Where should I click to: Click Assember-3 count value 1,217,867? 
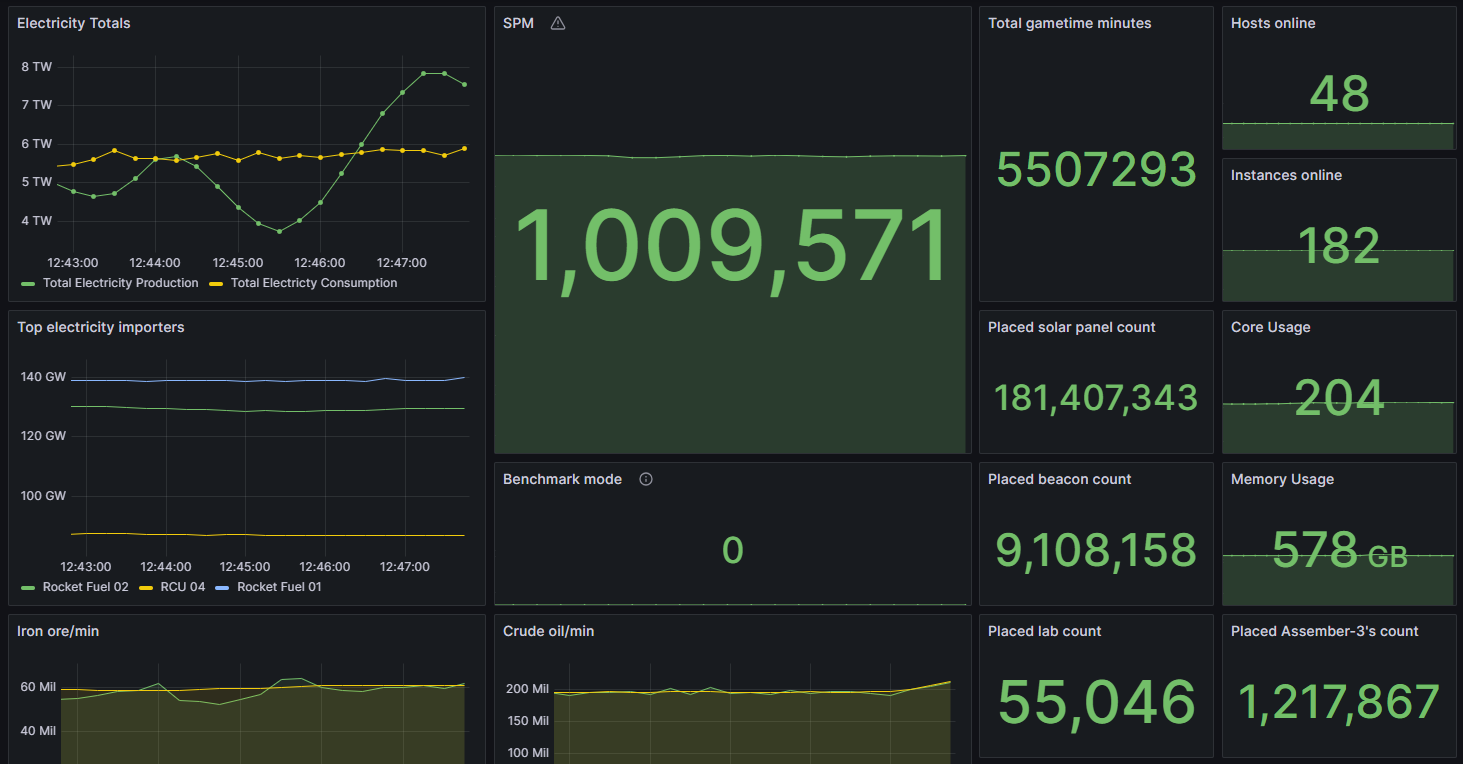click(1339, 702)
